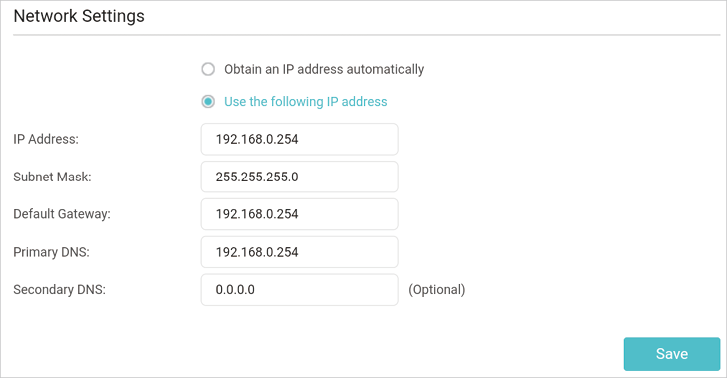Image resolution: width=727 pixels, height=378 pixels.
Task: Focus the Primary DNS input field
Action: tap(300, 252)
